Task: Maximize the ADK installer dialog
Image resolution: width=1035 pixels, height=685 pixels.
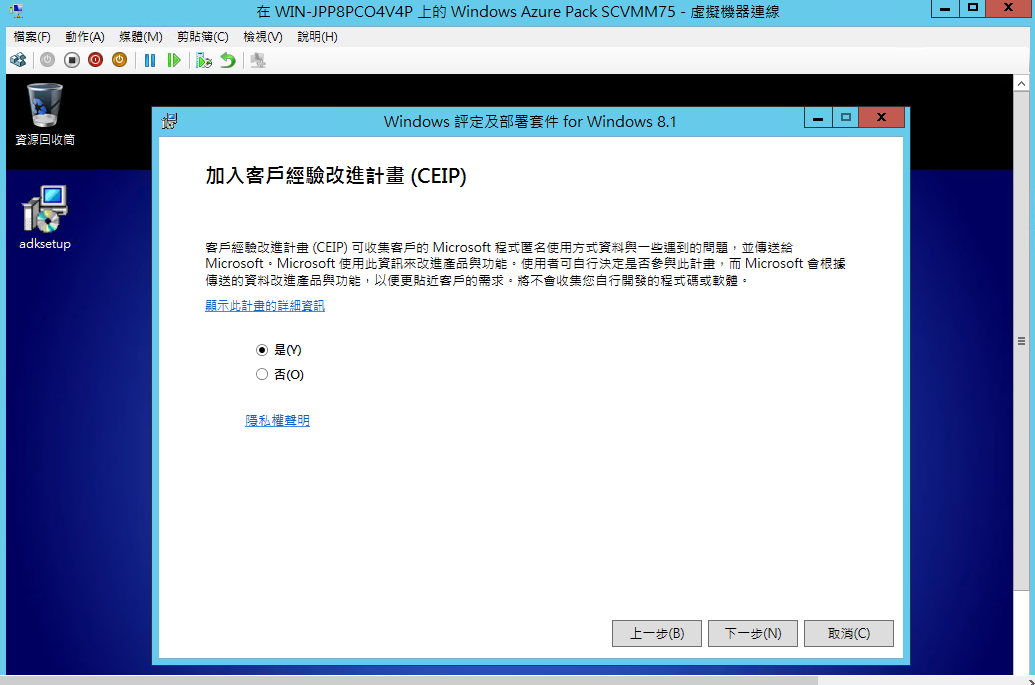Action: [846, 118]
